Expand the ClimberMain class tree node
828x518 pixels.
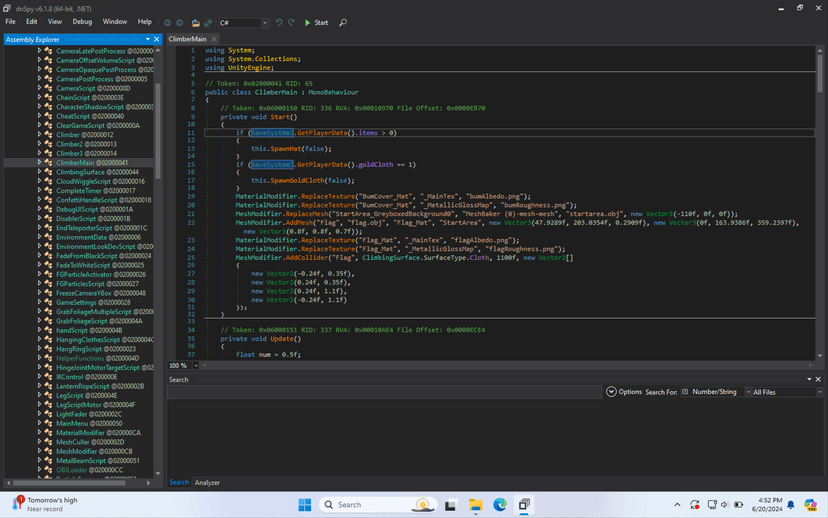coord(40,162)
